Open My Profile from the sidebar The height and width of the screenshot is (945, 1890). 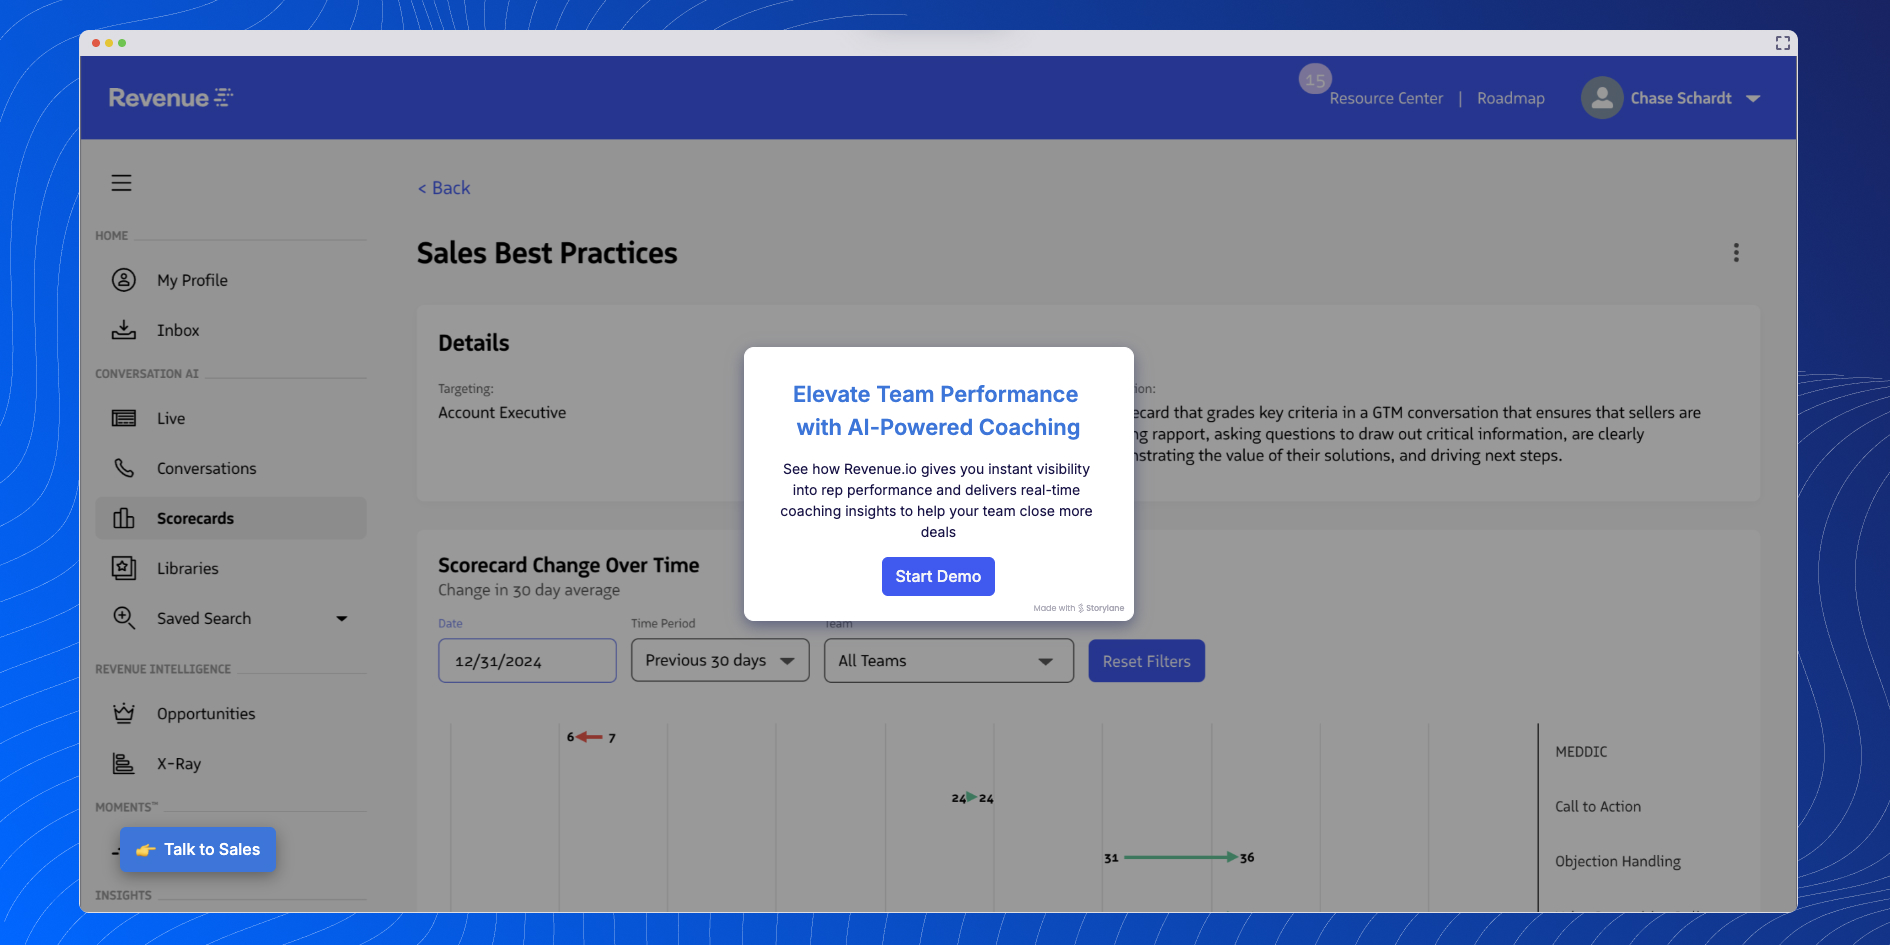(x=192, y=280)
